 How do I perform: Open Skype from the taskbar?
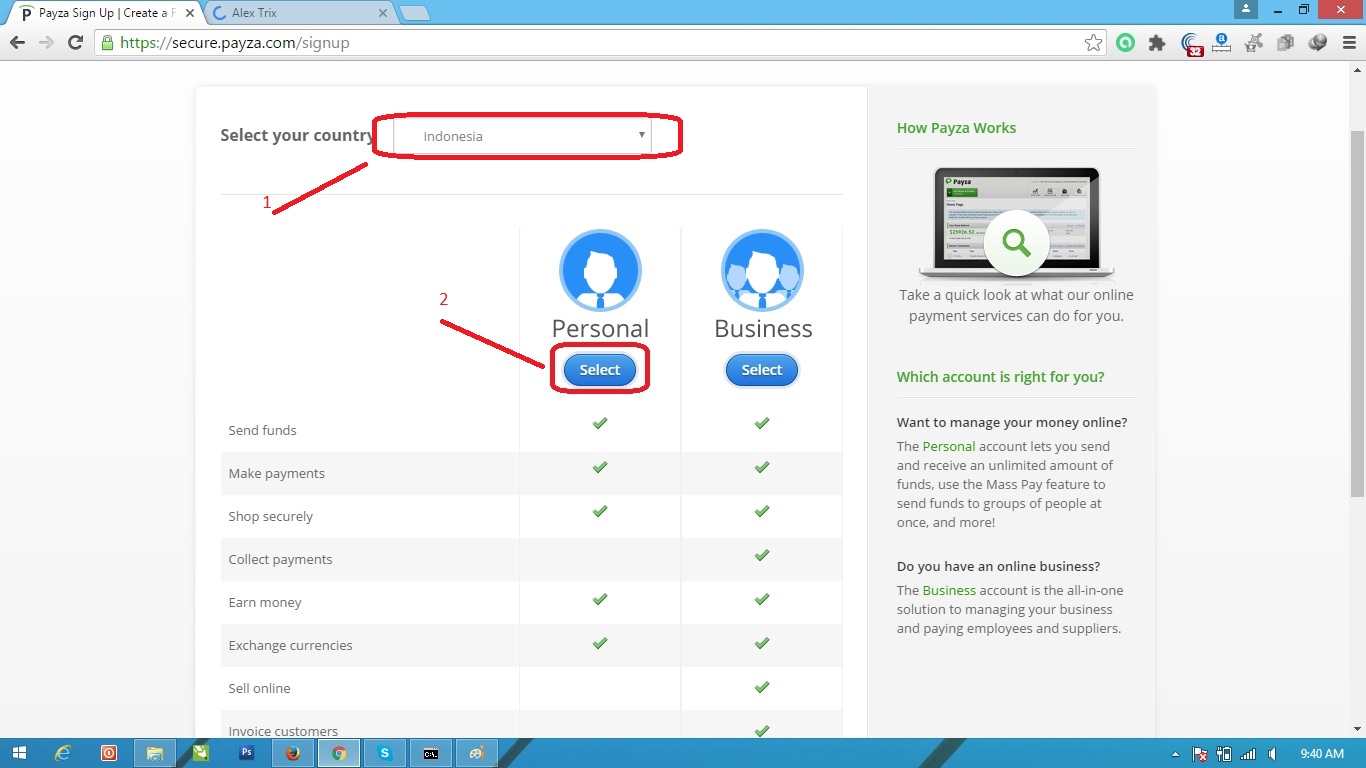click(x=385, y=753)
